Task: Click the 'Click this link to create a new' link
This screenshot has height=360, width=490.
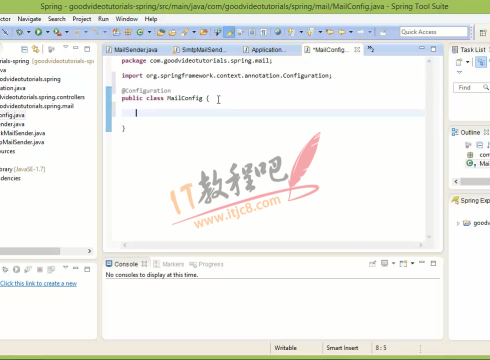Action: [38, 283]
